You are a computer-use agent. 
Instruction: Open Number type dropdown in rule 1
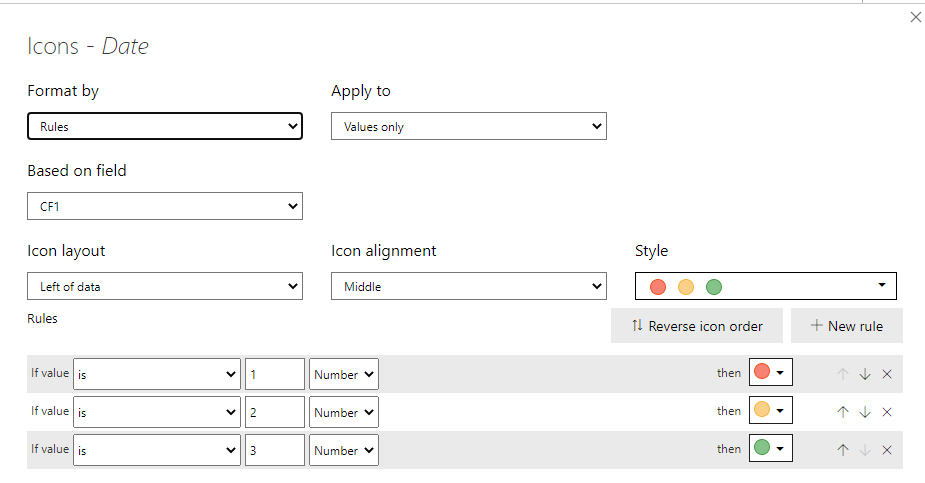coord(344,374)
